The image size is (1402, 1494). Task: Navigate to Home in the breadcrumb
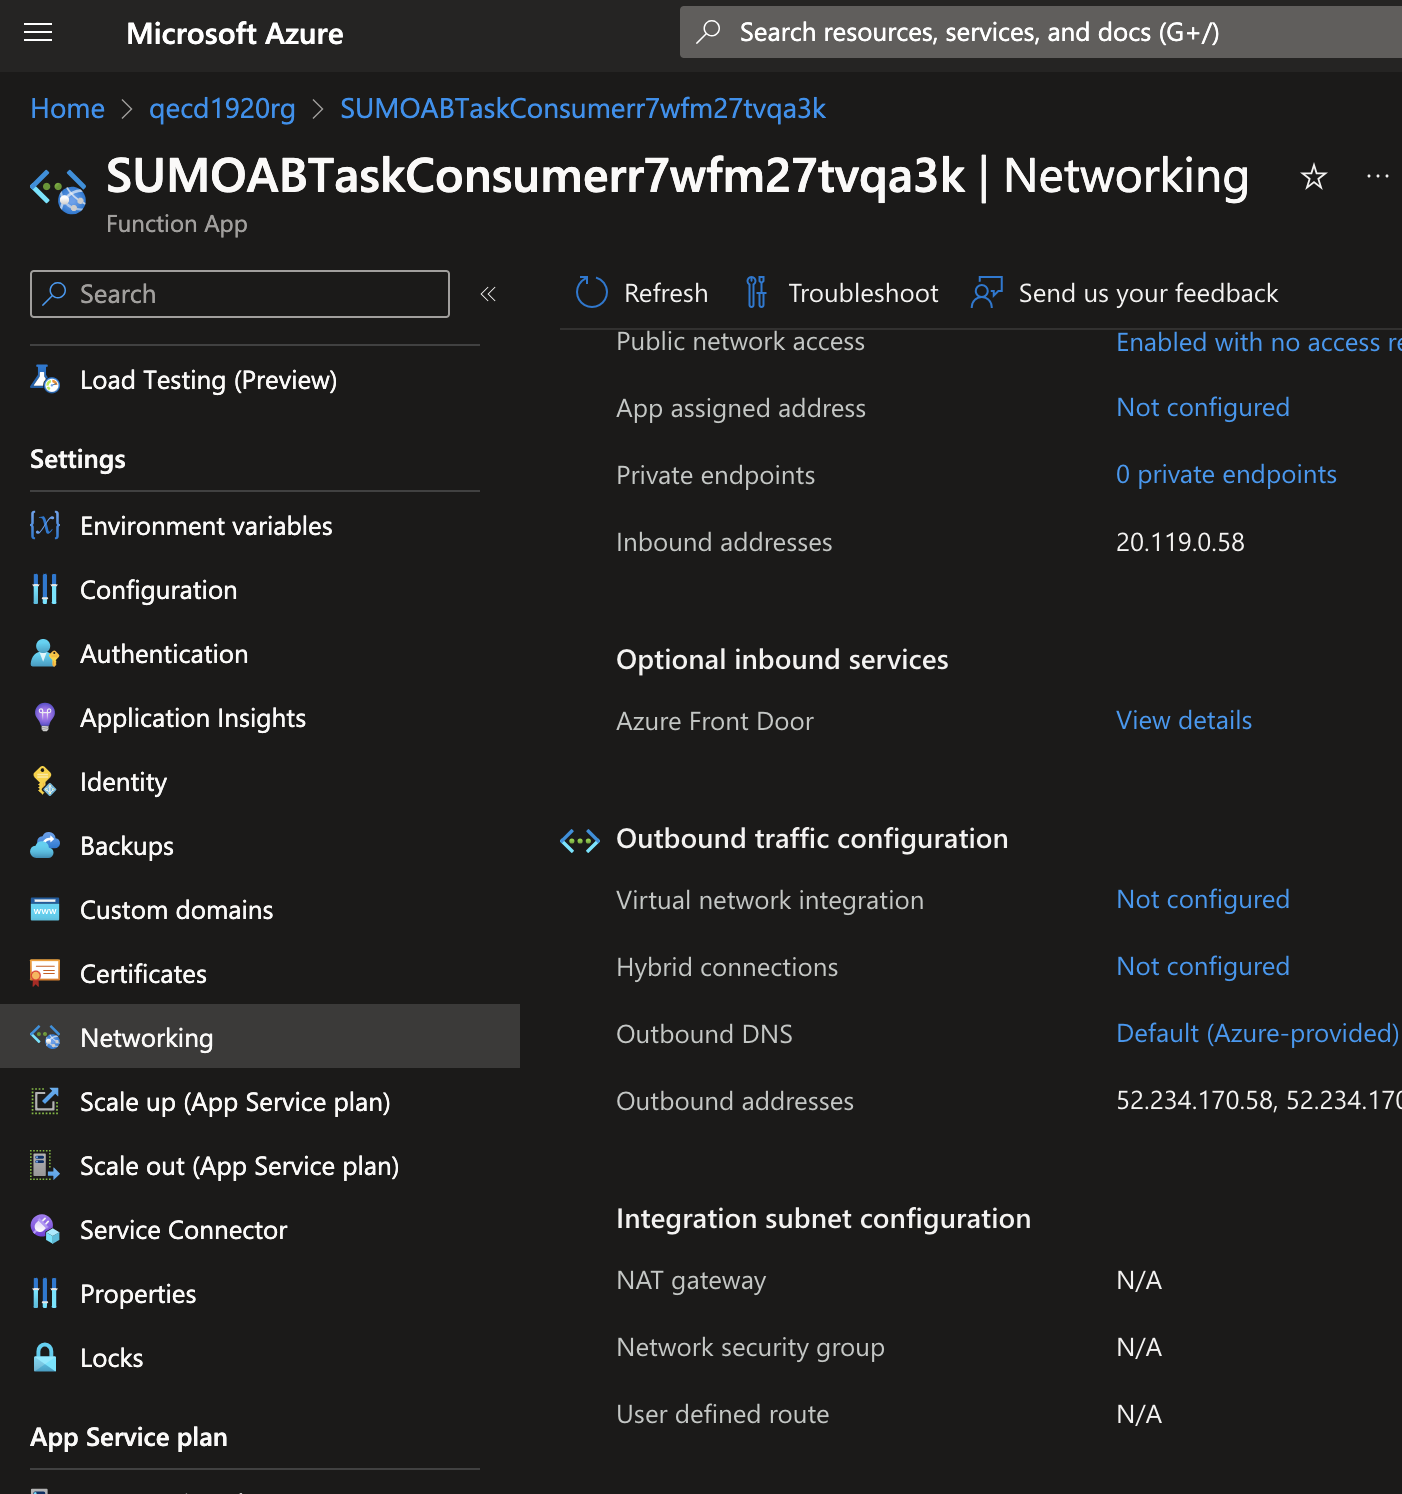pyautogui.click(x=66, y=108)
